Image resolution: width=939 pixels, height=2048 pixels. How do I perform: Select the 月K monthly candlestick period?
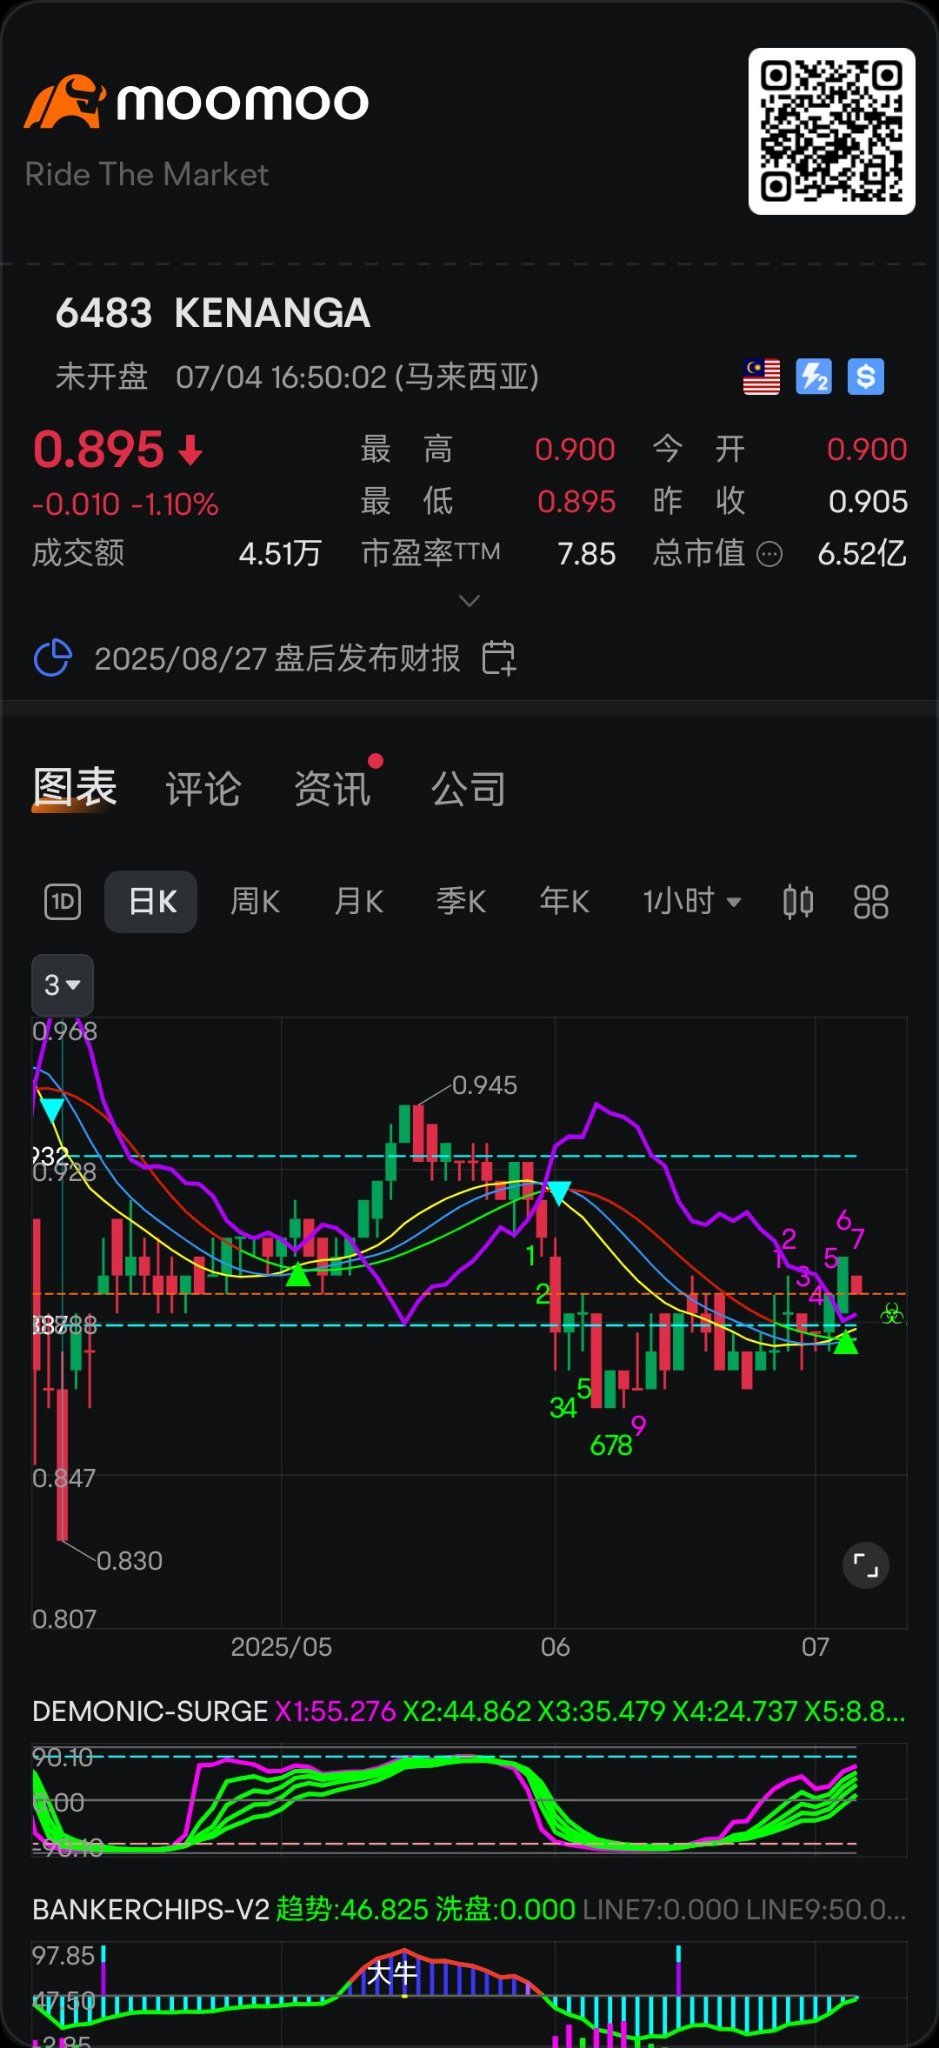tap(359, 902)
